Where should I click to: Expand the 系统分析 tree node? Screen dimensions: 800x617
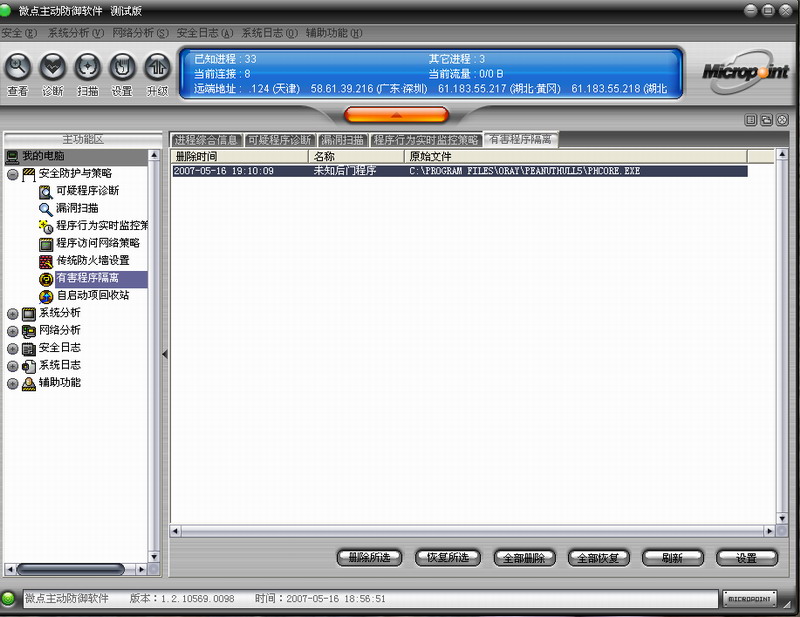click(13, 314)
